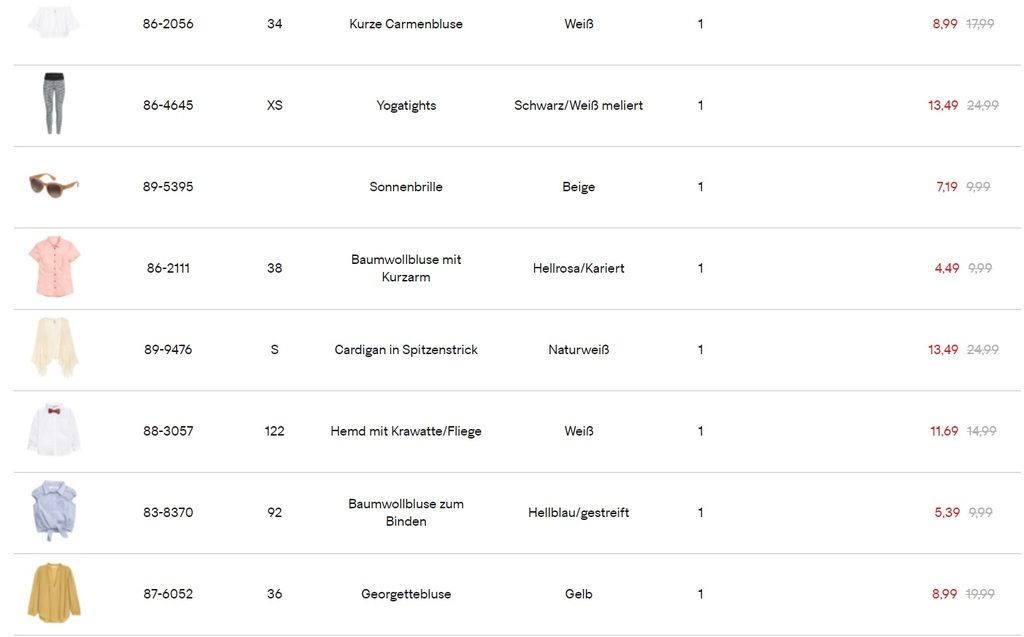The width and height of the screenshot is (1024, 637).
Task: Open Baumwollbluse mit Kurzarm product name
Action: coord(406,268)
